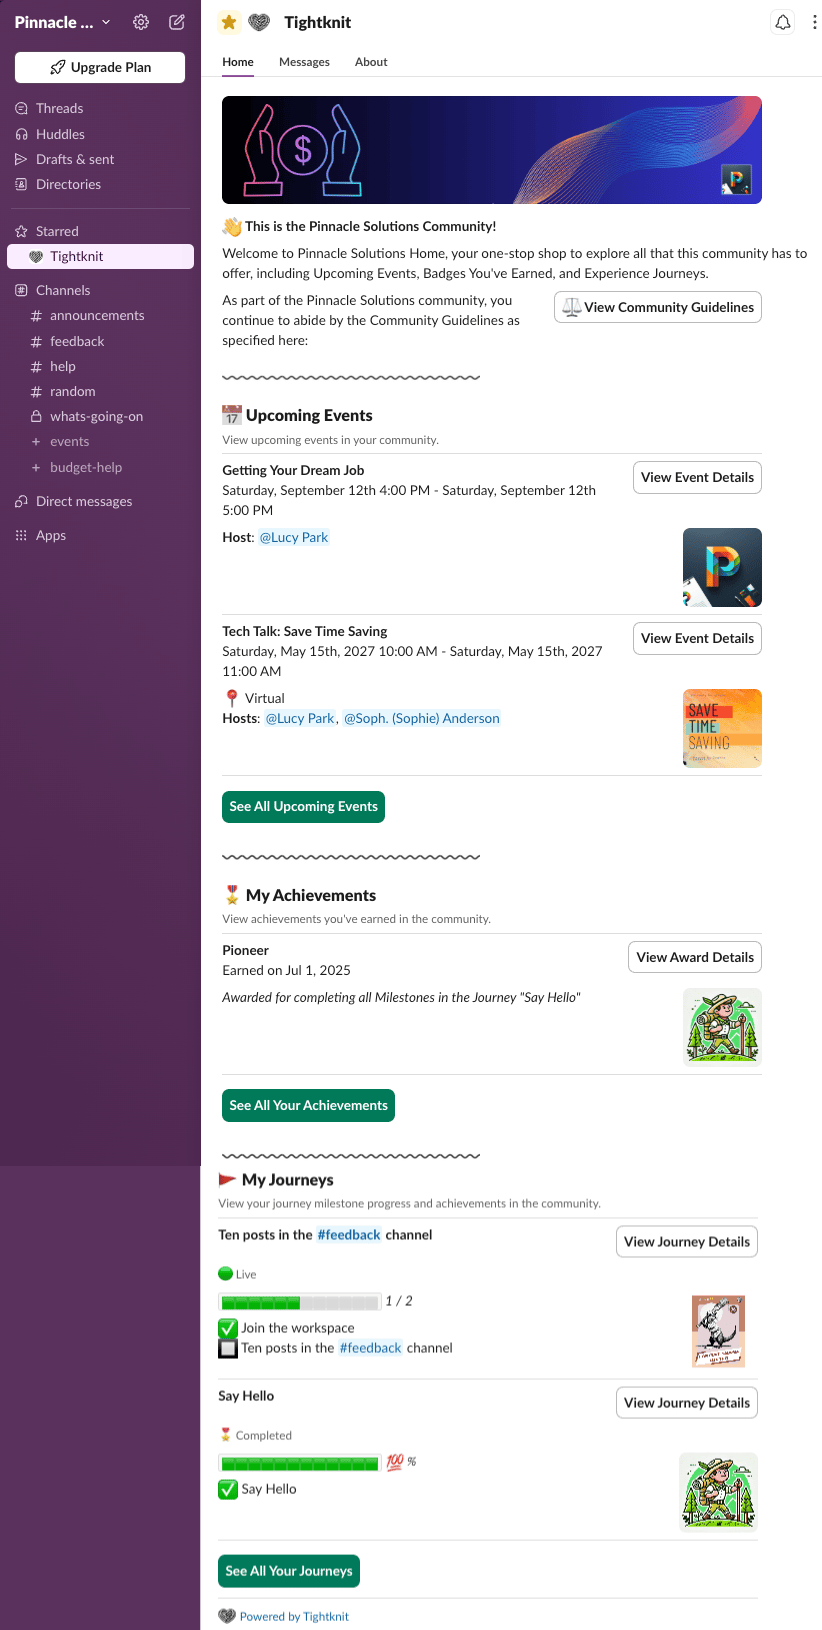Open notification bell settings

coord(783,22)
